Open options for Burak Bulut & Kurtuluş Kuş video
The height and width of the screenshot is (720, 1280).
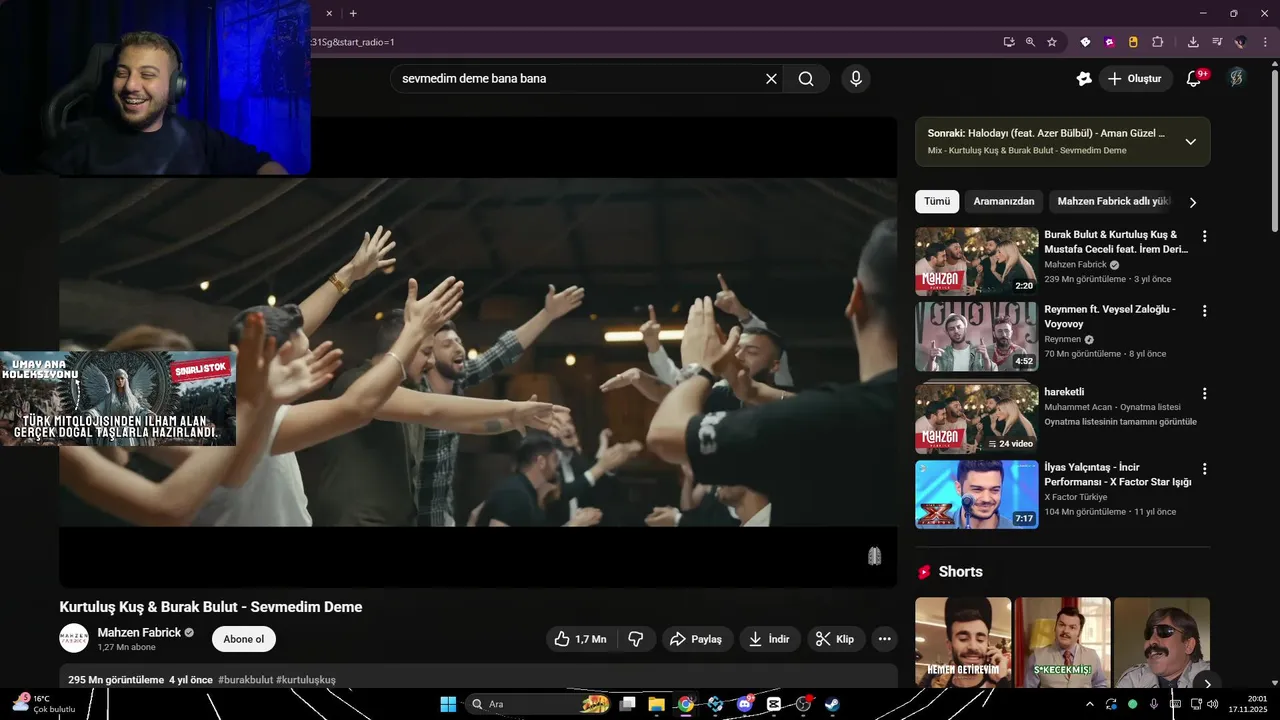coord(1204,237)
